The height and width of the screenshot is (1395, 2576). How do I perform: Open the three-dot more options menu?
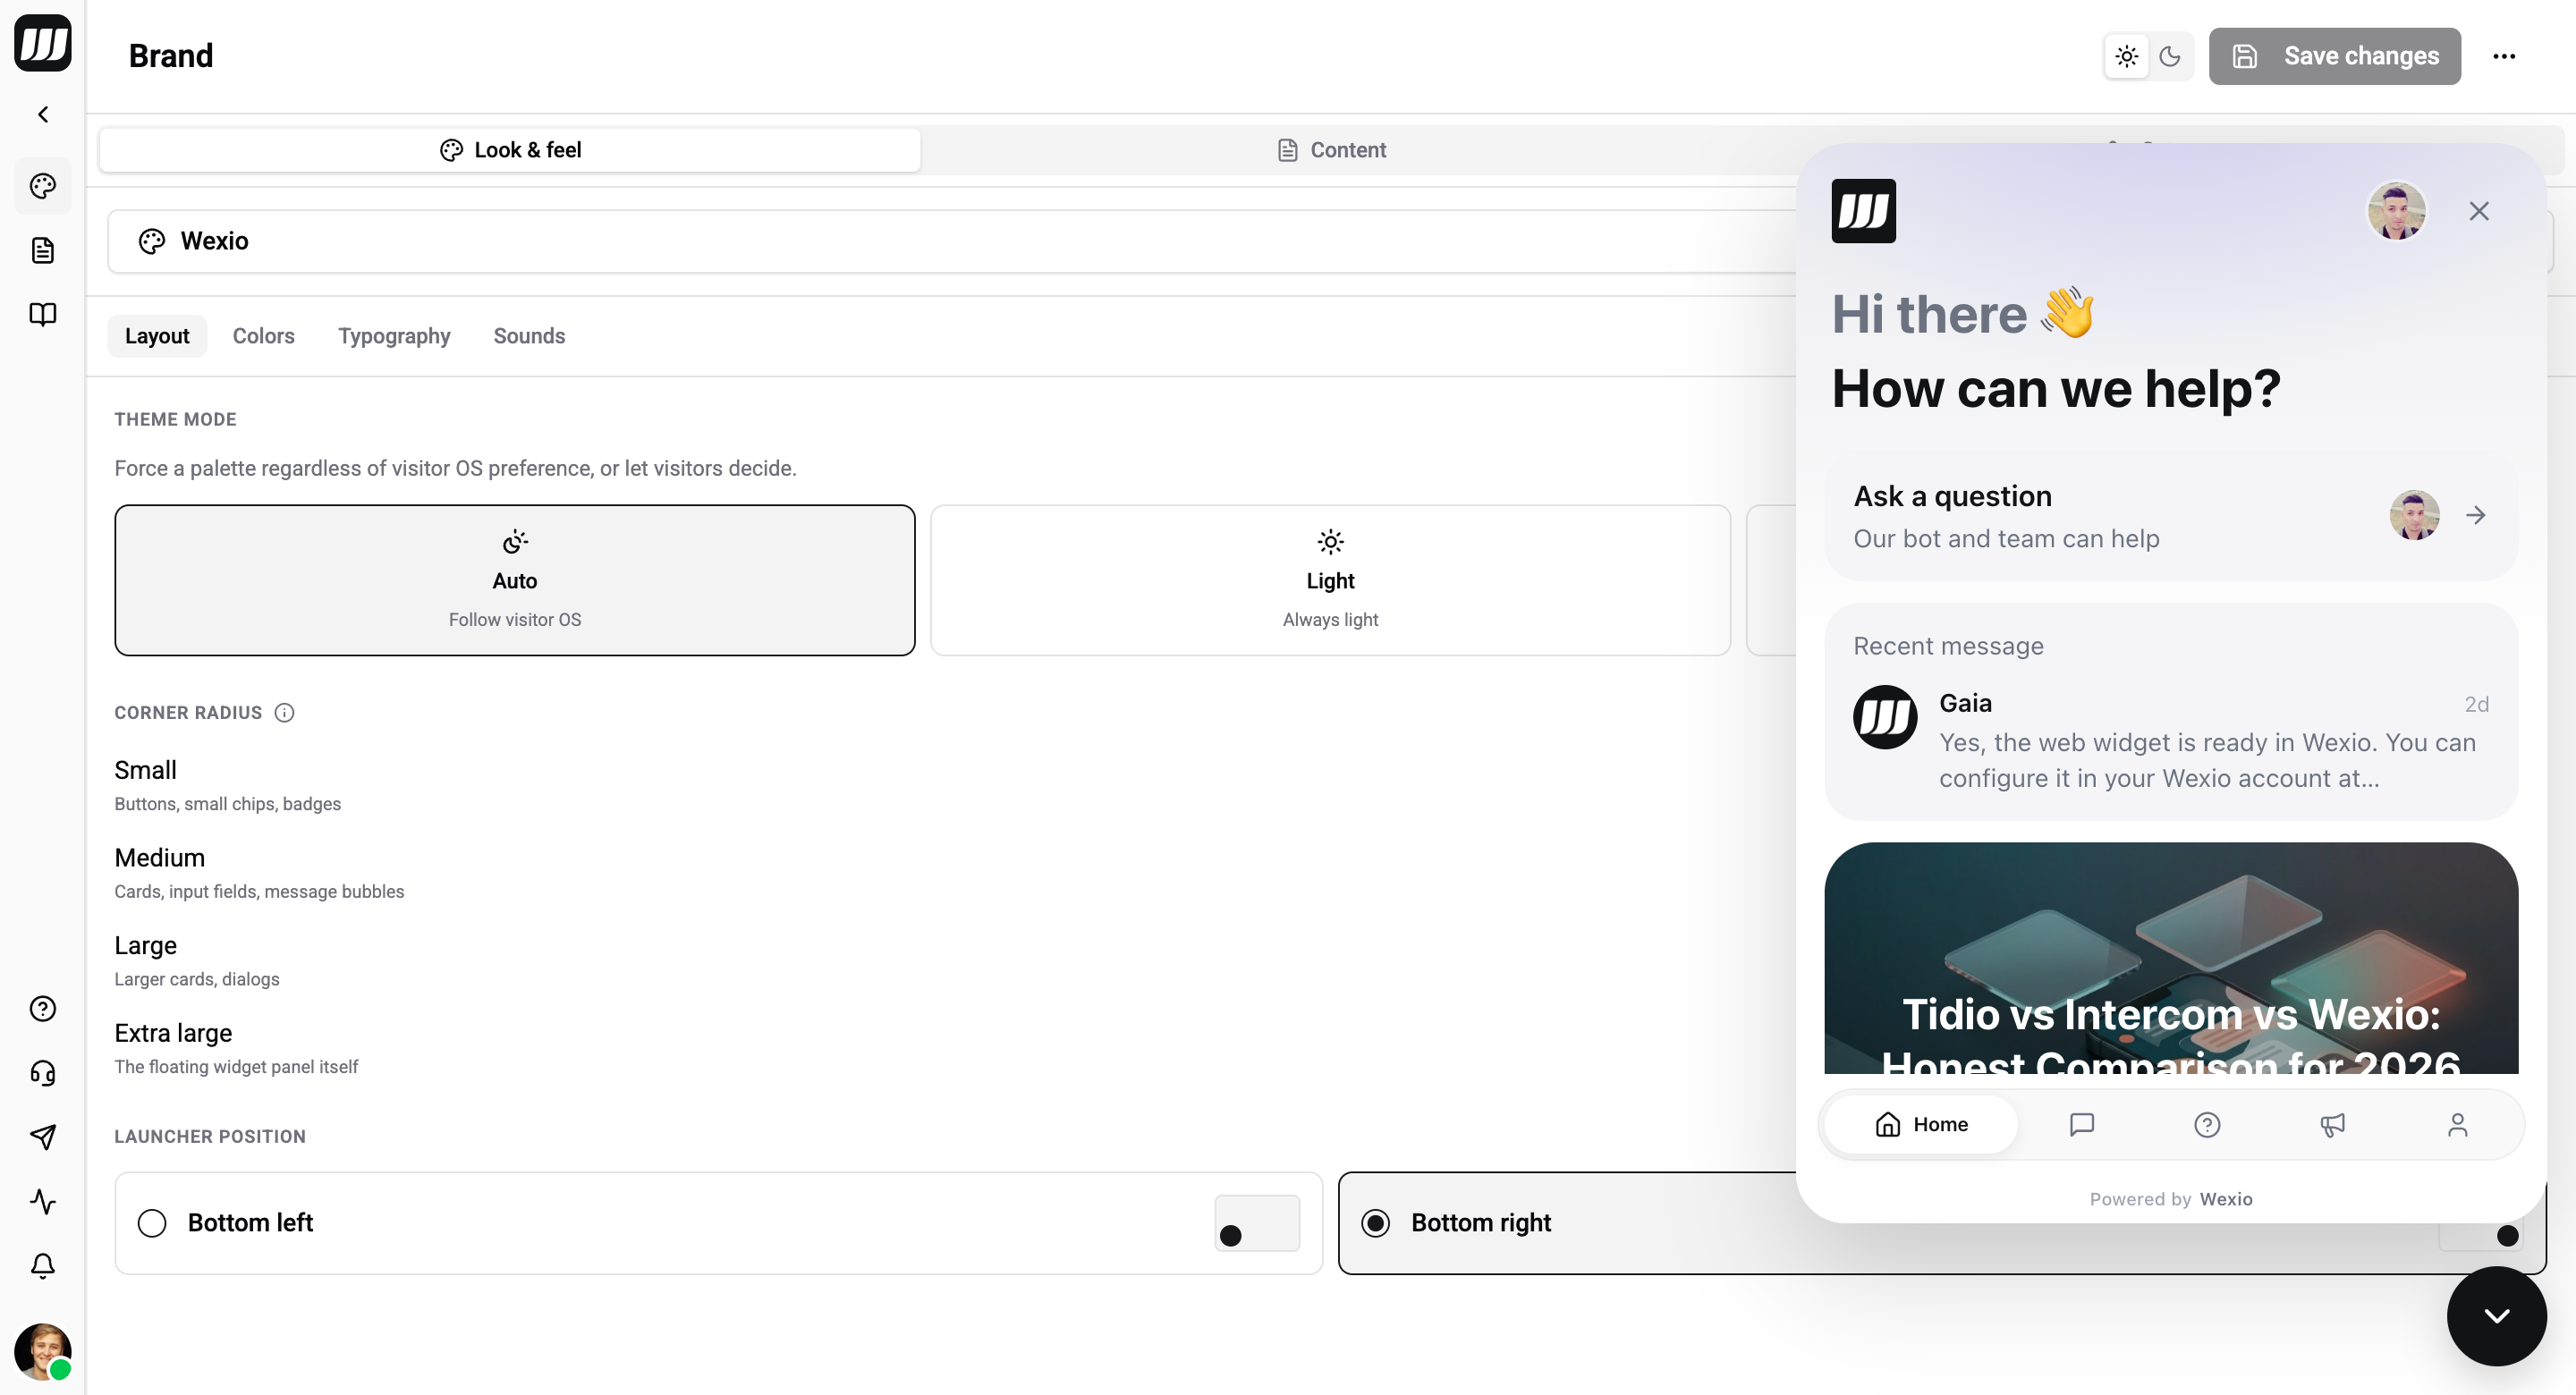click(x=2504, y=56)
